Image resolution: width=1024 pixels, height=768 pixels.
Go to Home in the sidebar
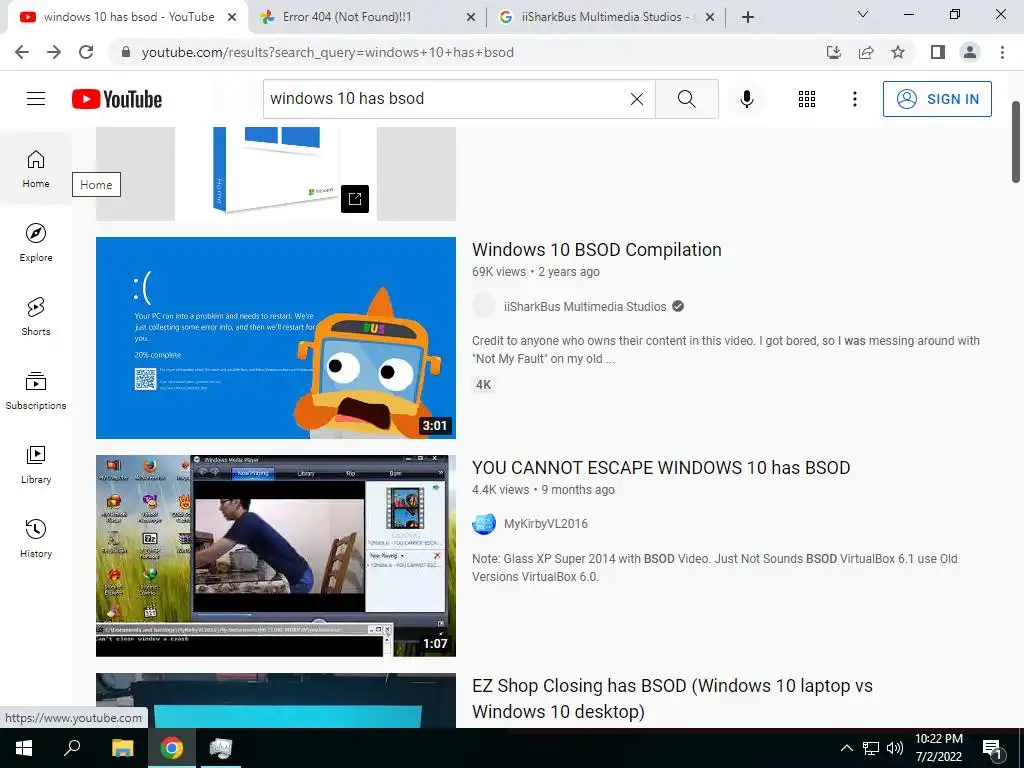[36, 168]
